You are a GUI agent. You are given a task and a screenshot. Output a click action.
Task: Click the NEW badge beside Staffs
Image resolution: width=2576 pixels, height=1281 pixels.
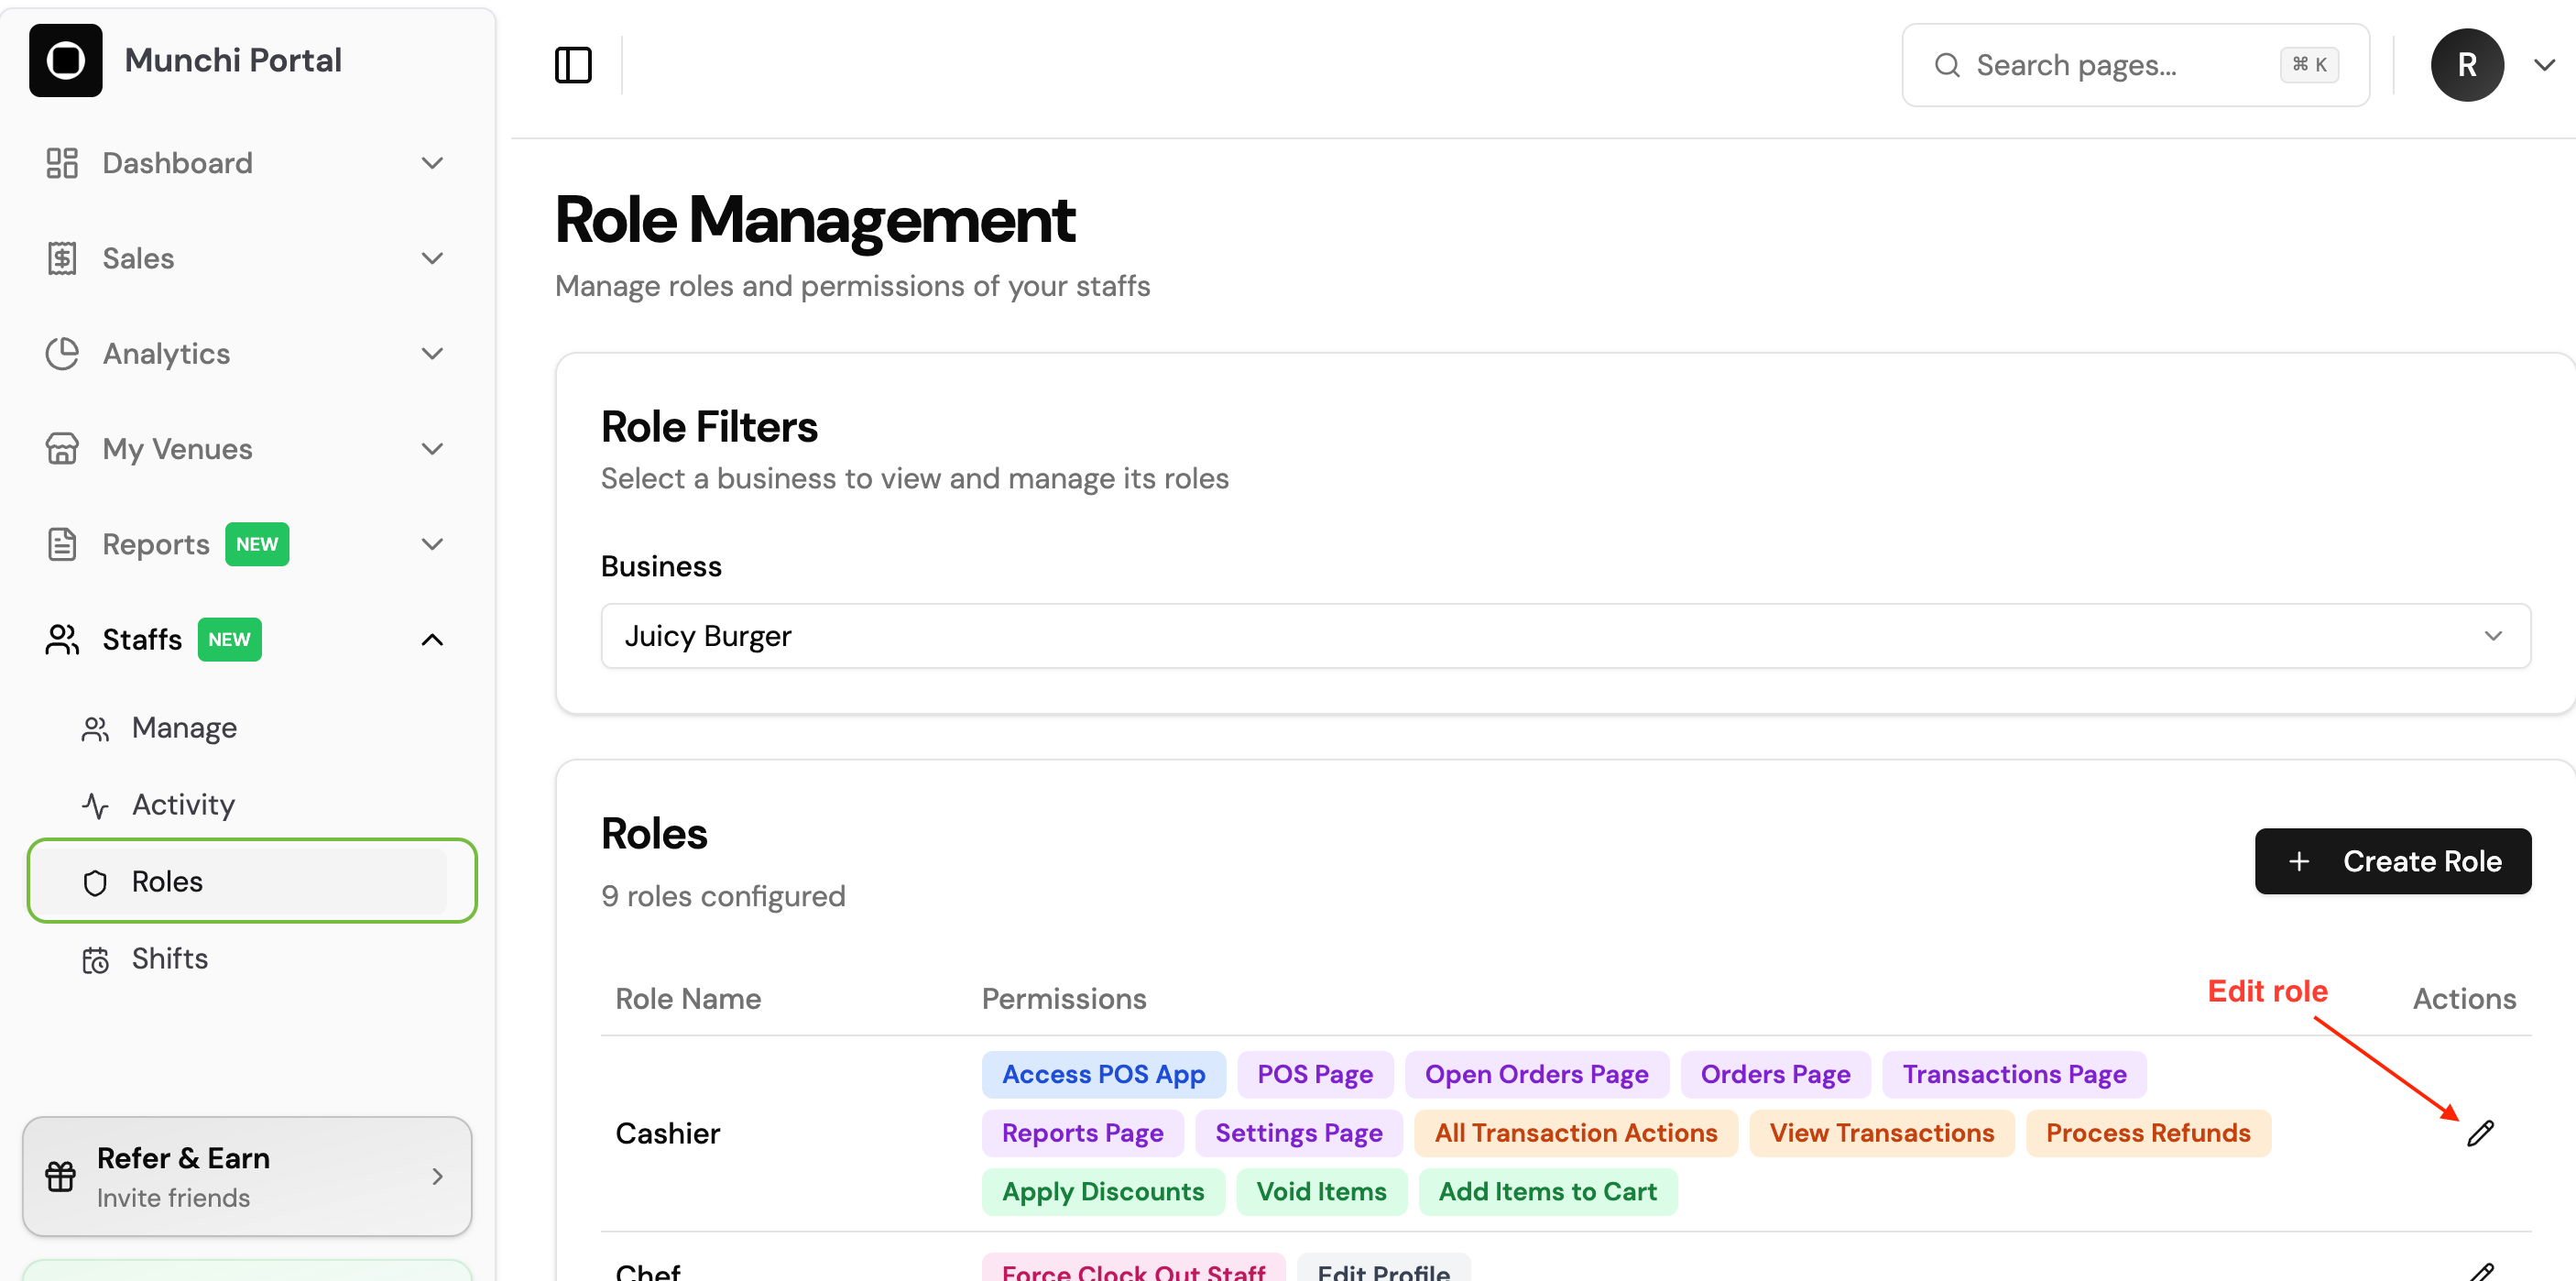point(229,639)
